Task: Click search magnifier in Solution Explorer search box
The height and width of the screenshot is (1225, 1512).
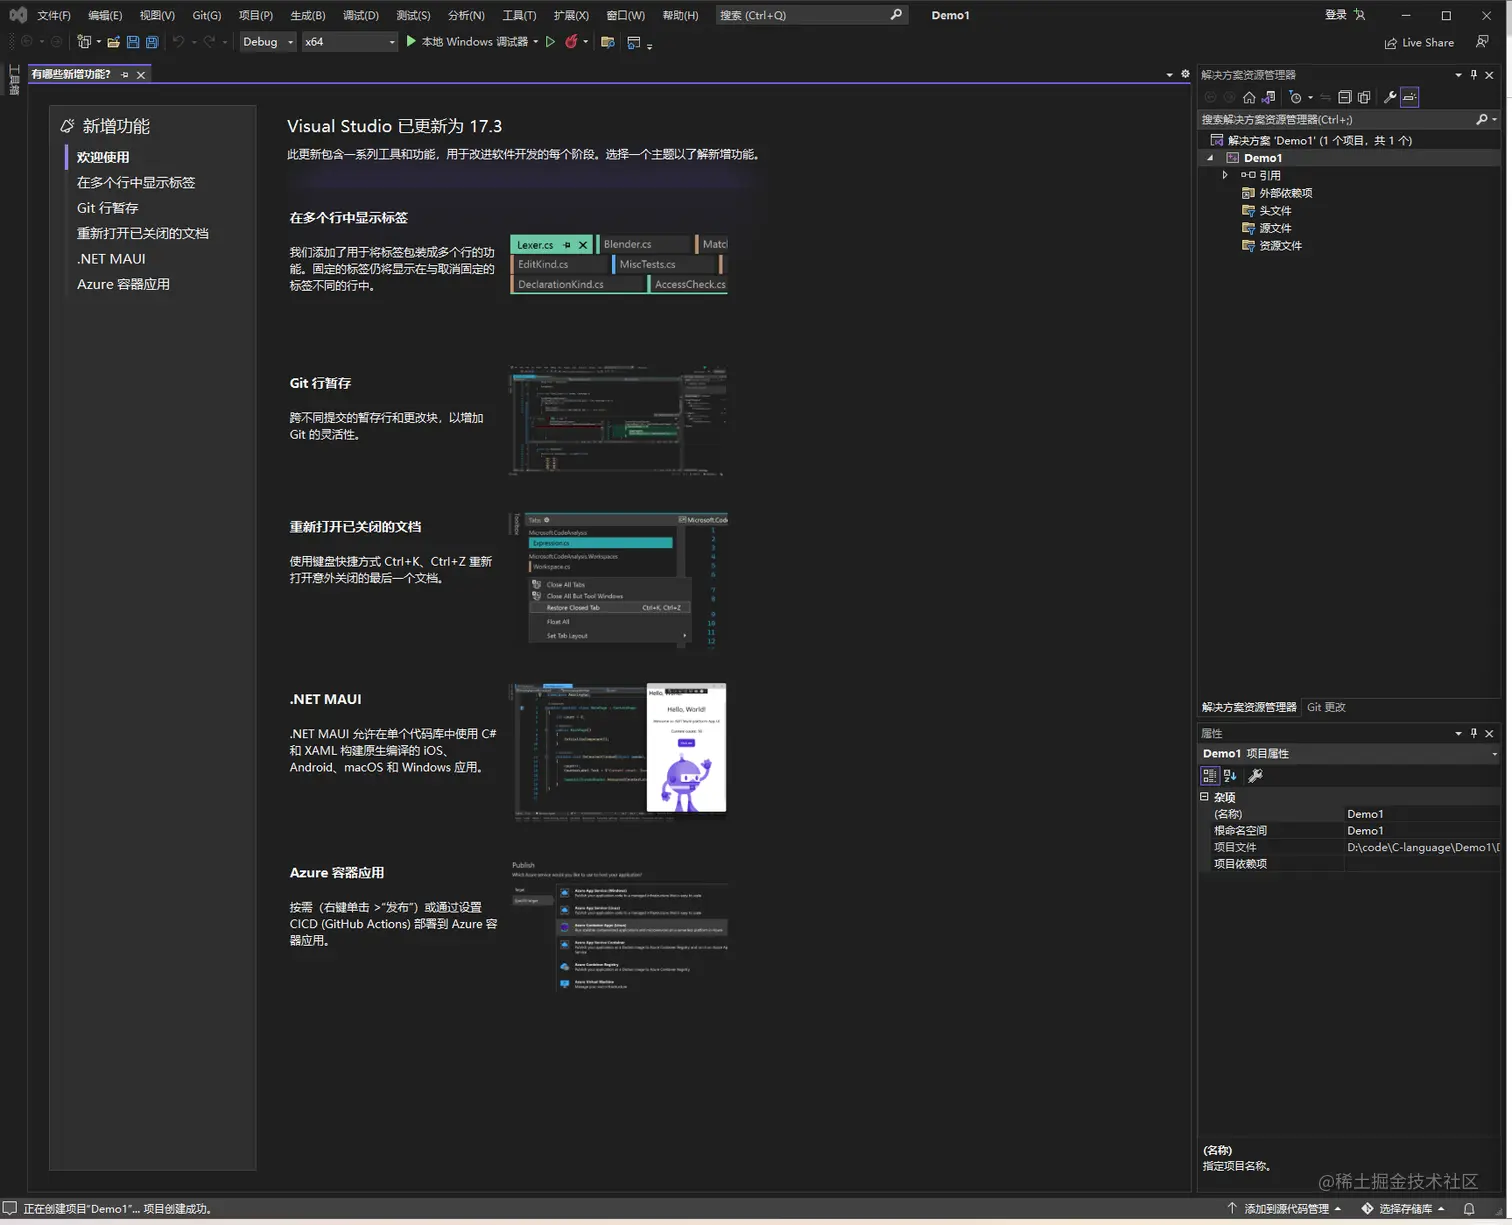Action: click(1482, 119)
